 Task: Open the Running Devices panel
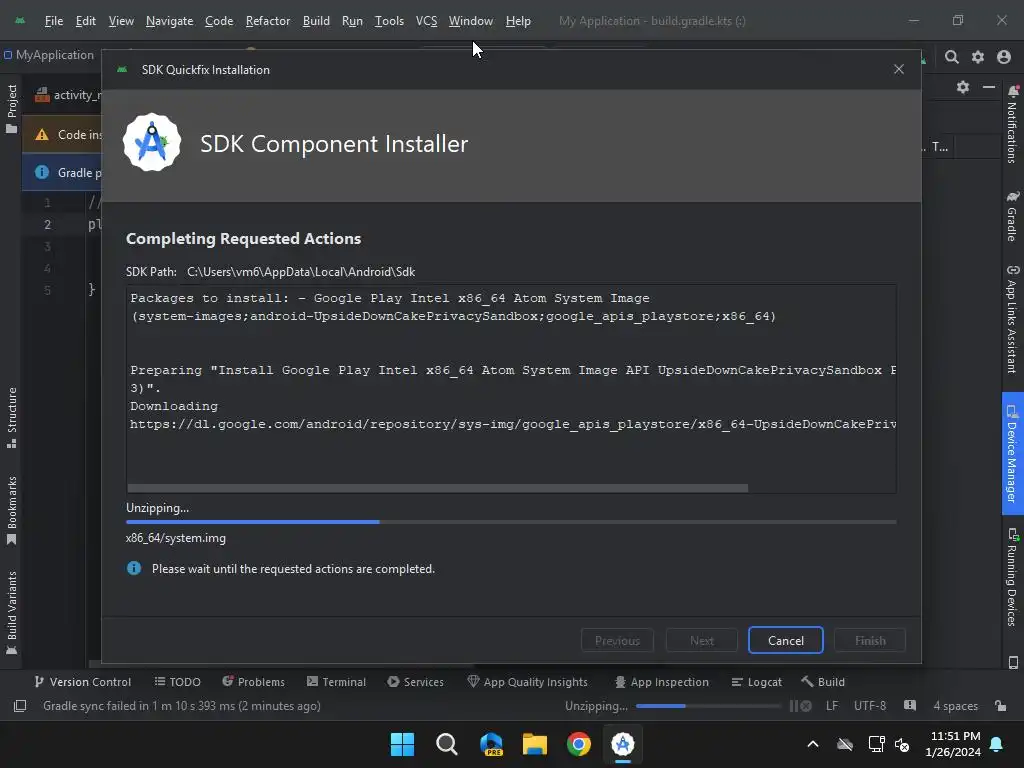tap(1012, 577)
